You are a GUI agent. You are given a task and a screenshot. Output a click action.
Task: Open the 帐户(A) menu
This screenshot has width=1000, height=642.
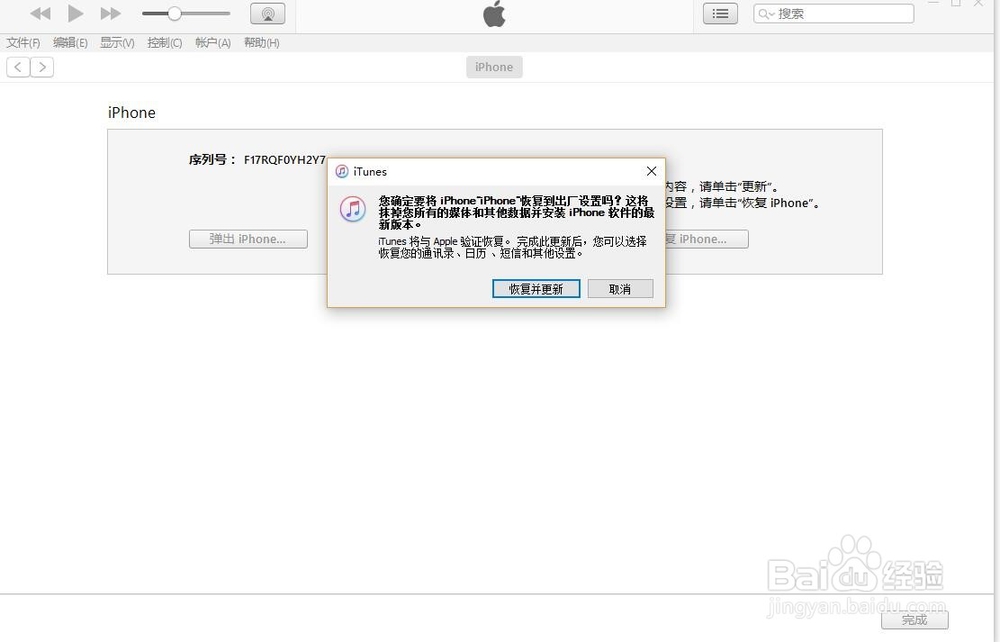click(x=212, y=43)
